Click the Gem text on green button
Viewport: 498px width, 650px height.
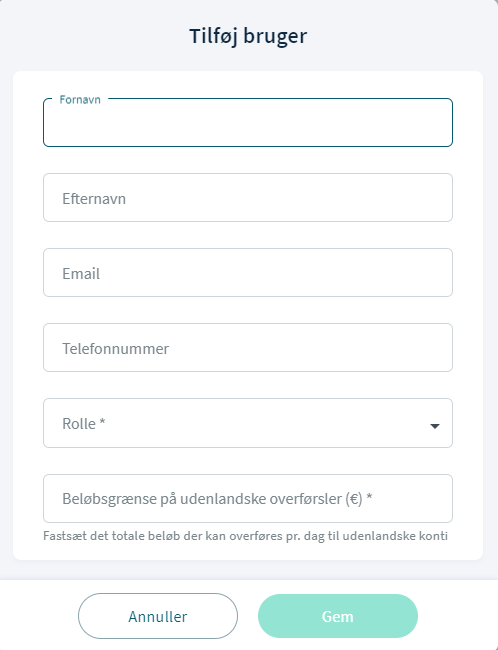338,616
